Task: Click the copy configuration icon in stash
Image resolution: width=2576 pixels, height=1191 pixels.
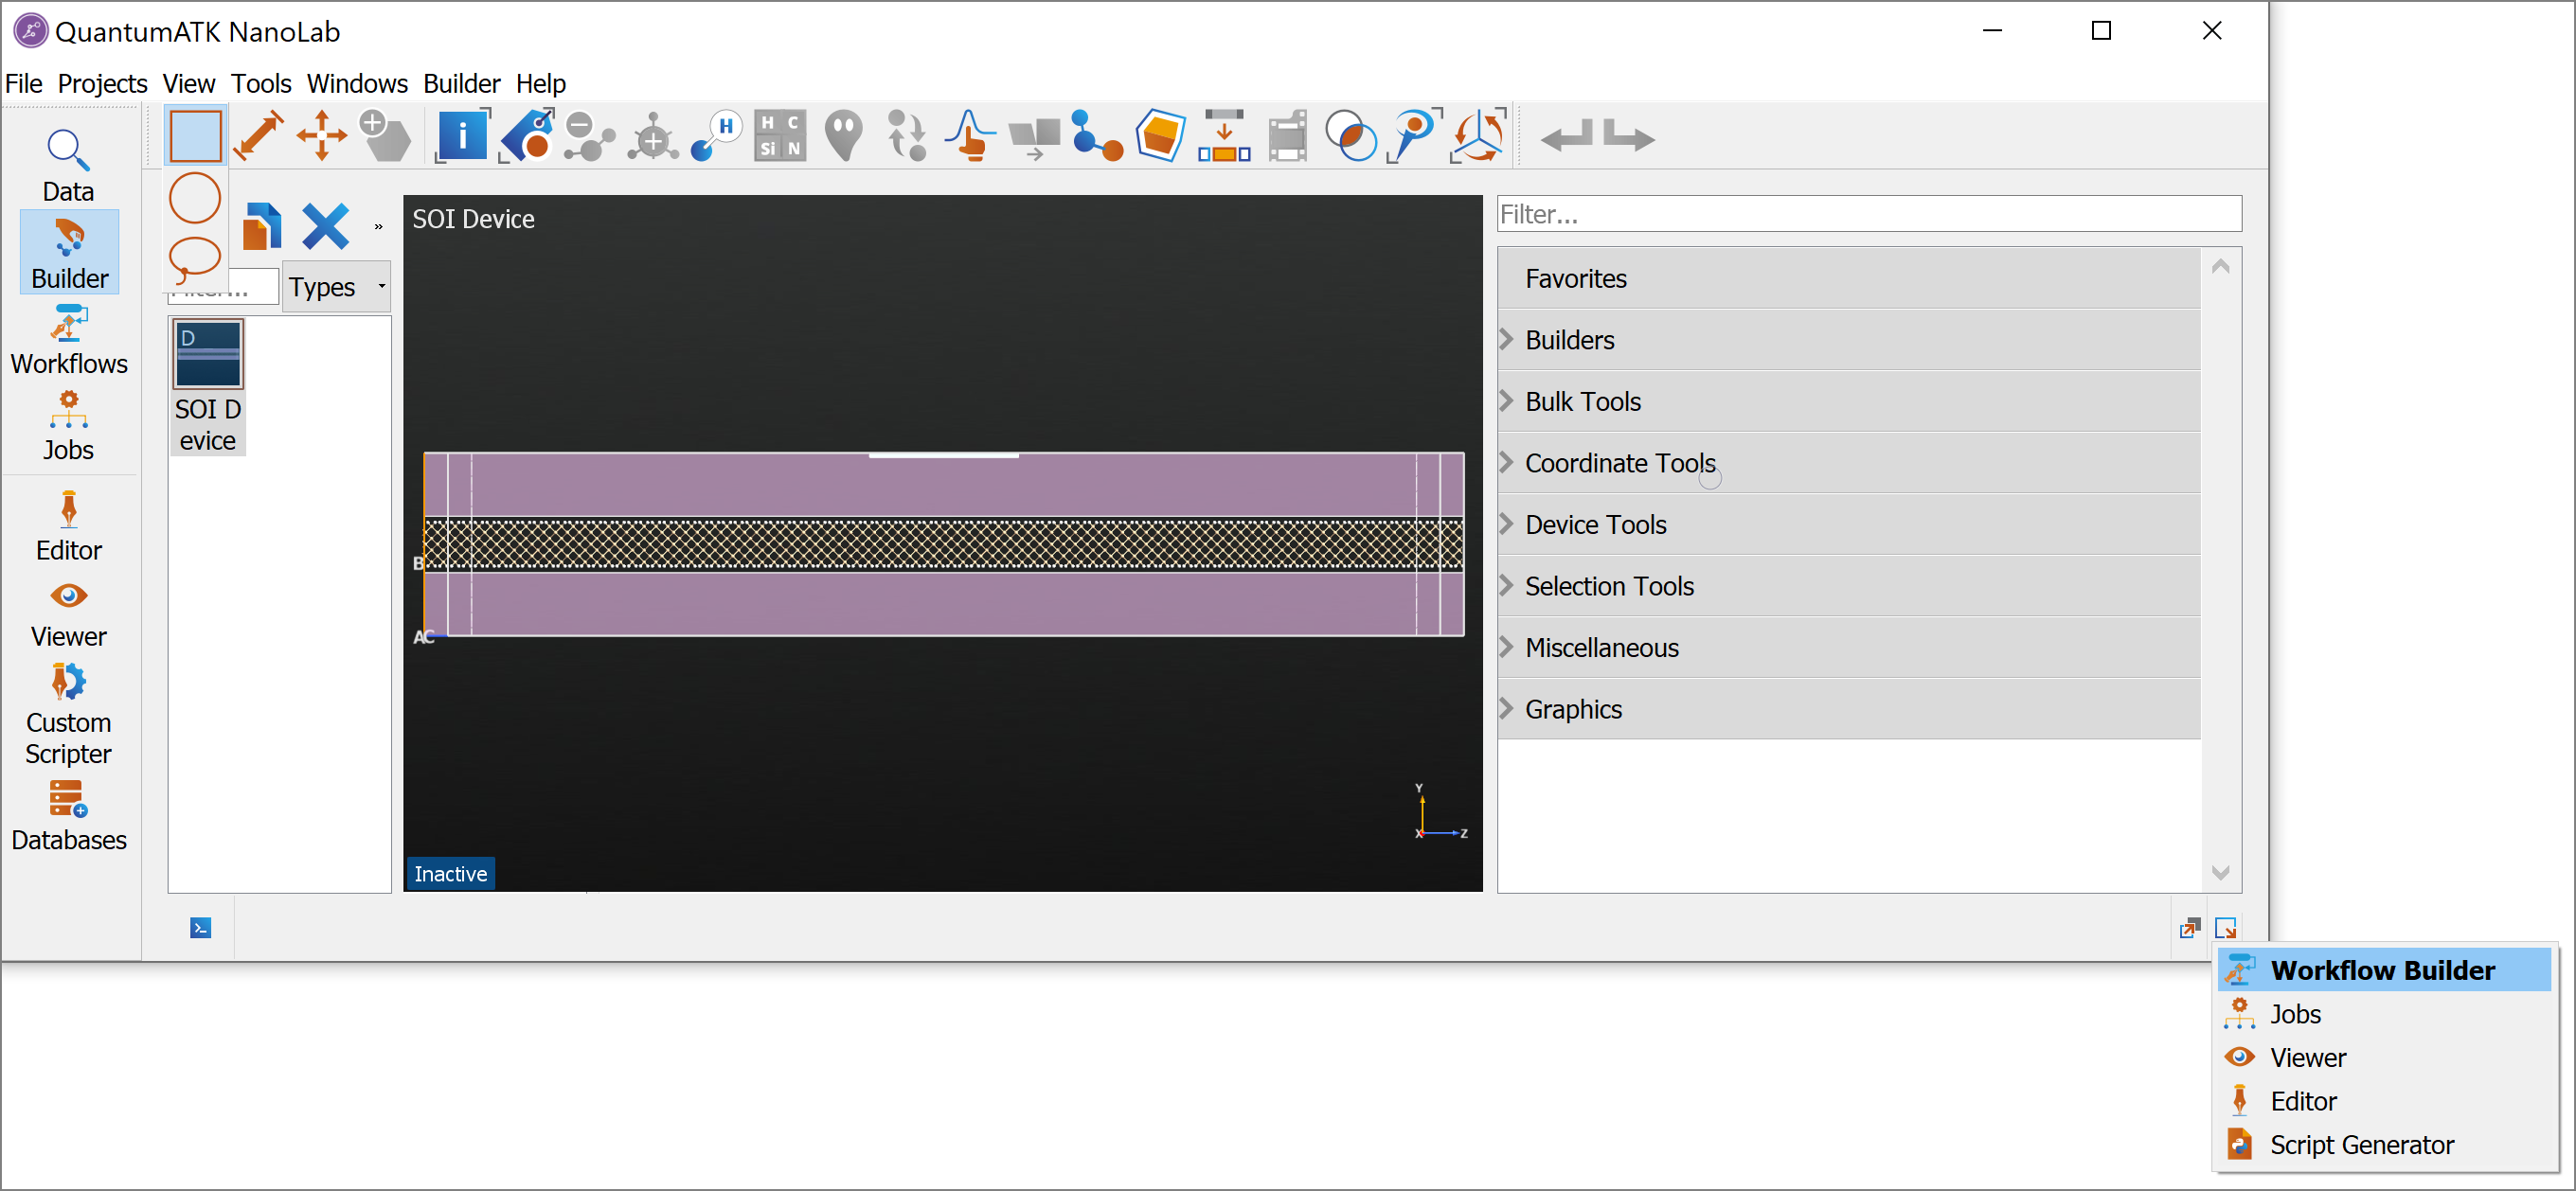Action: point(262,226)
